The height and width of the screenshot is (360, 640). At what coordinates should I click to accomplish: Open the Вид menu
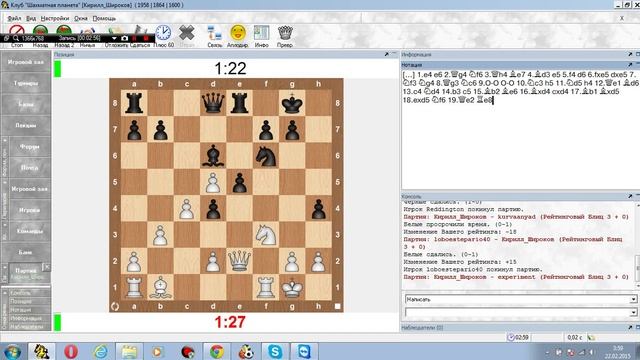pyautogui.click(x=31, y=18)
